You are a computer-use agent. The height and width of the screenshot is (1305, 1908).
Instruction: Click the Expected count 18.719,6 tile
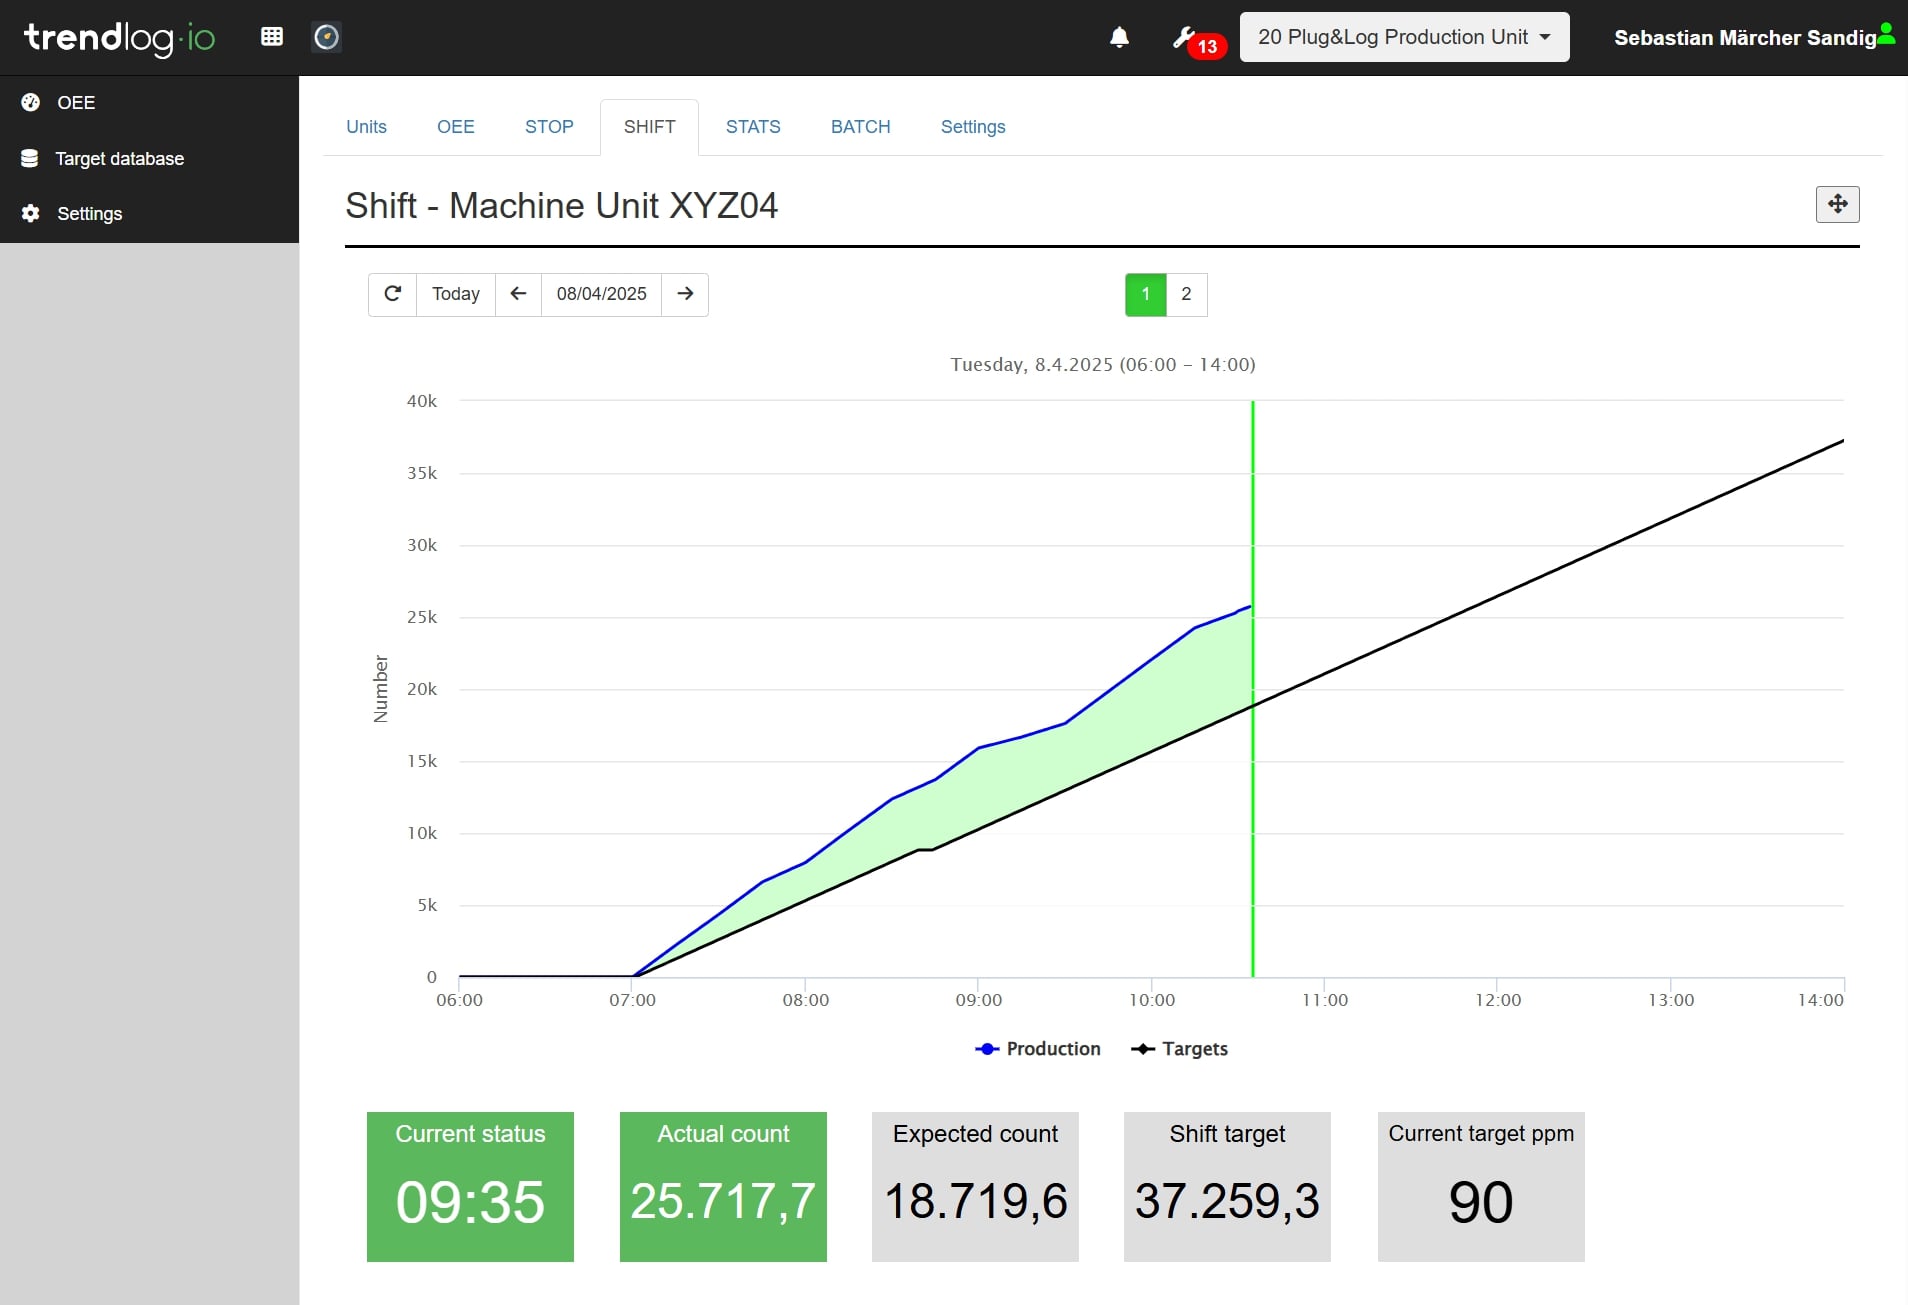pyautogui.click(x=975, y=1187)
